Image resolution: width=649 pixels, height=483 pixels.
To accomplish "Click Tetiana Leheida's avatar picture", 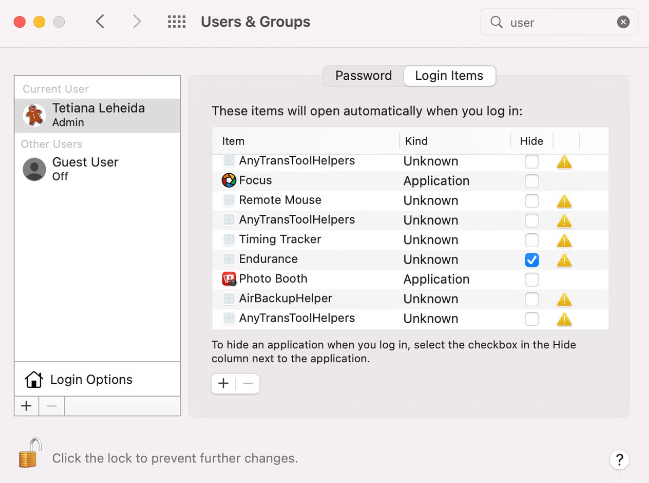I will pyautogui.click(x=34, y=115).
